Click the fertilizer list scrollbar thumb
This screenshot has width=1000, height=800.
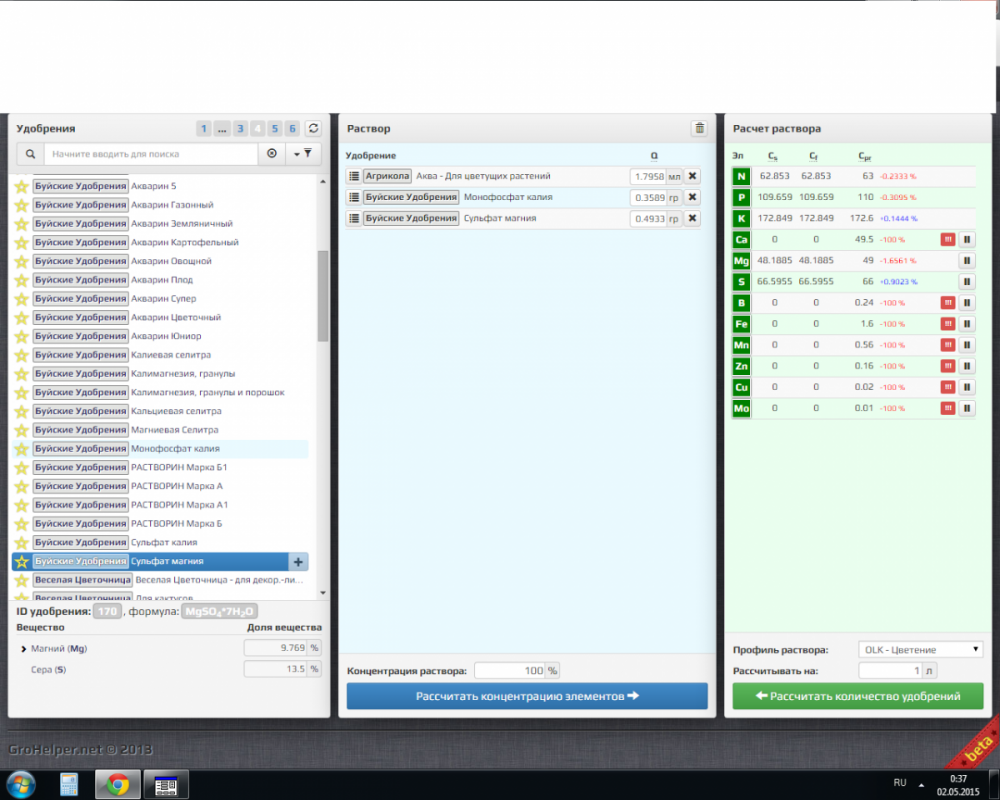[x=323, y=296]
